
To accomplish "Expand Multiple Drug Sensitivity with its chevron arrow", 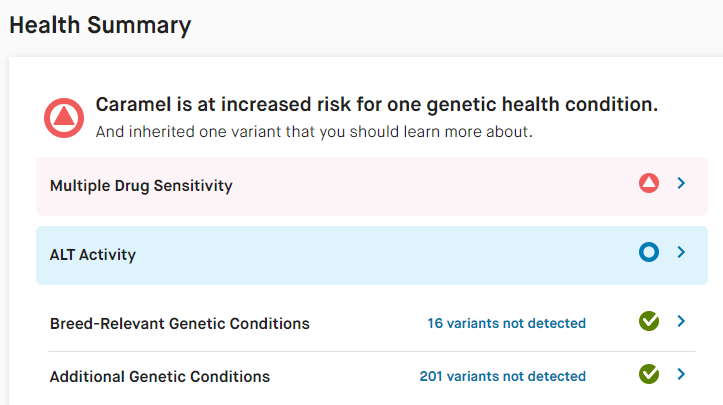I will 681,184.
